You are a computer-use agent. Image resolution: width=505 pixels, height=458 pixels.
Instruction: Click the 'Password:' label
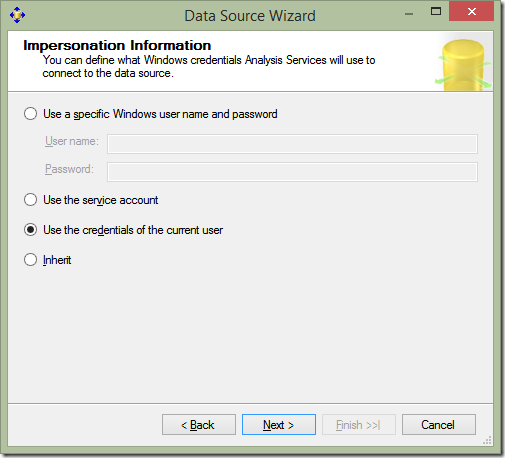pyautogui.click(x=69, y=169)
